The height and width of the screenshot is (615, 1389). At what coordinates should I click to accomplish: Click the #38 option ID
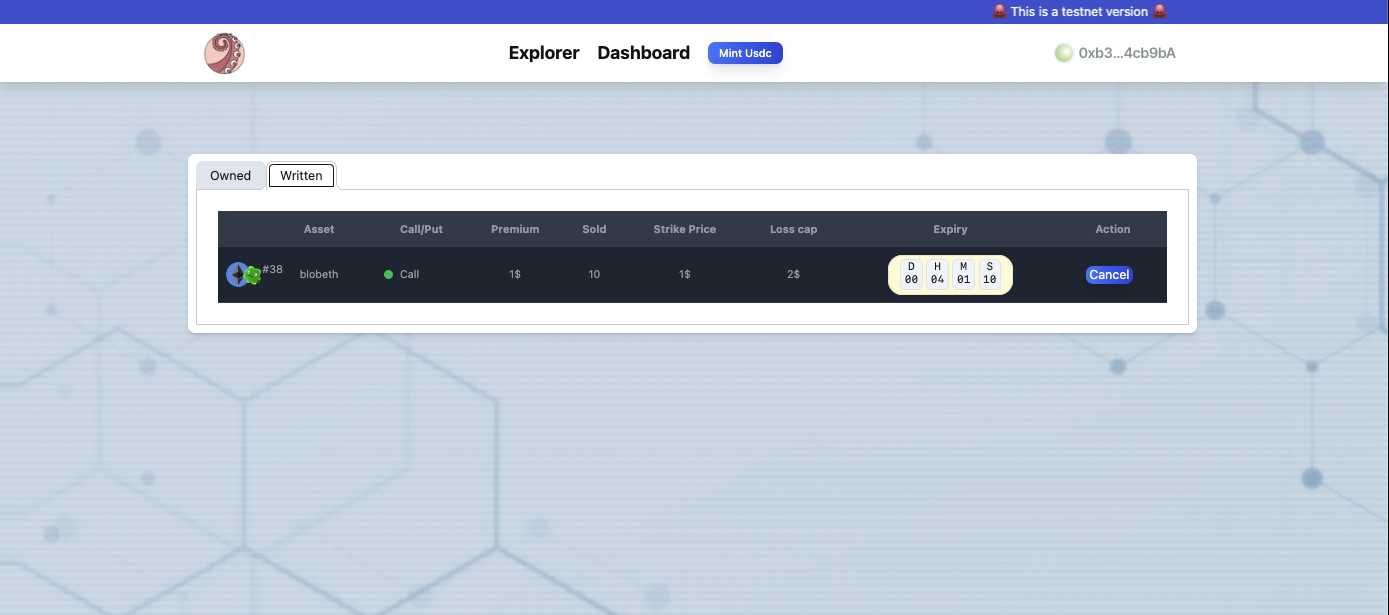tap(272, 270)
